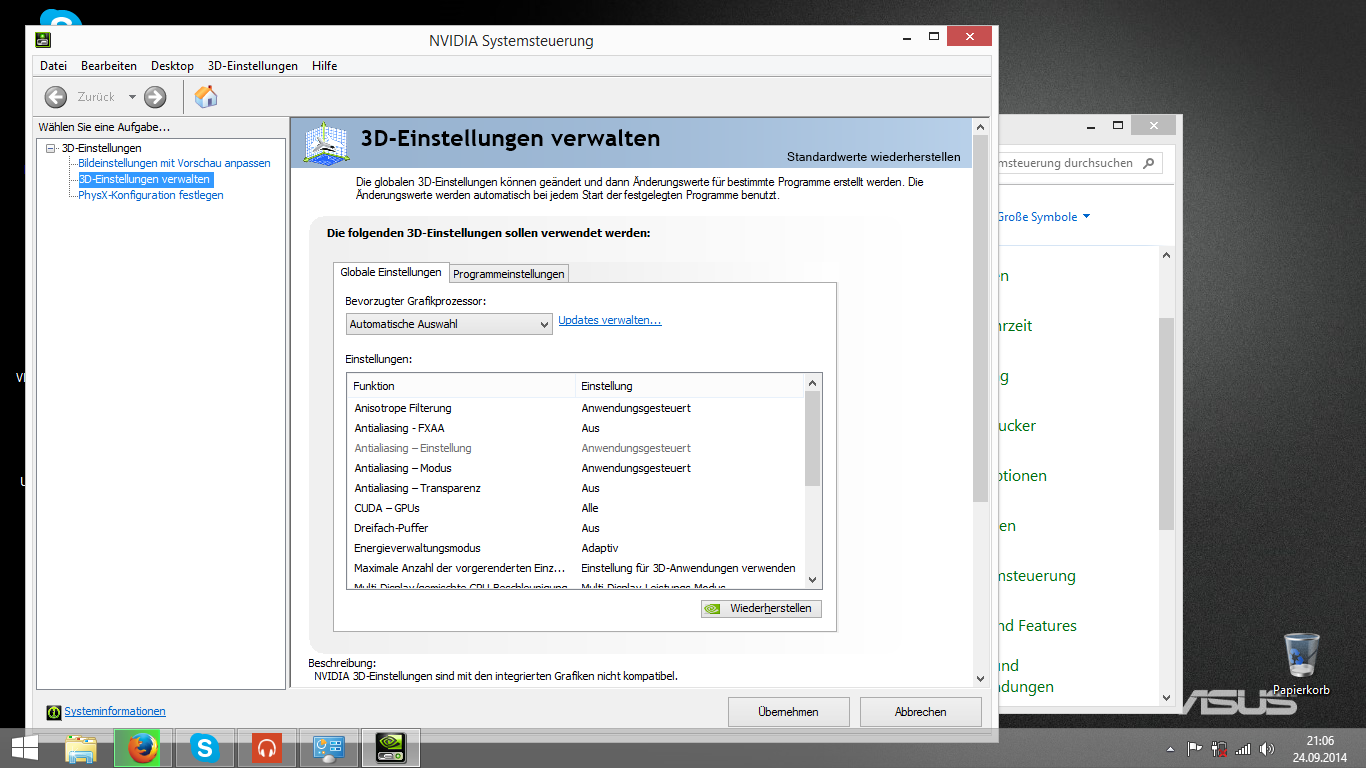Select the Energieverwaltungsmodus row
Image resolution: width=1366 pixels, height=768 pixels.
576,548
